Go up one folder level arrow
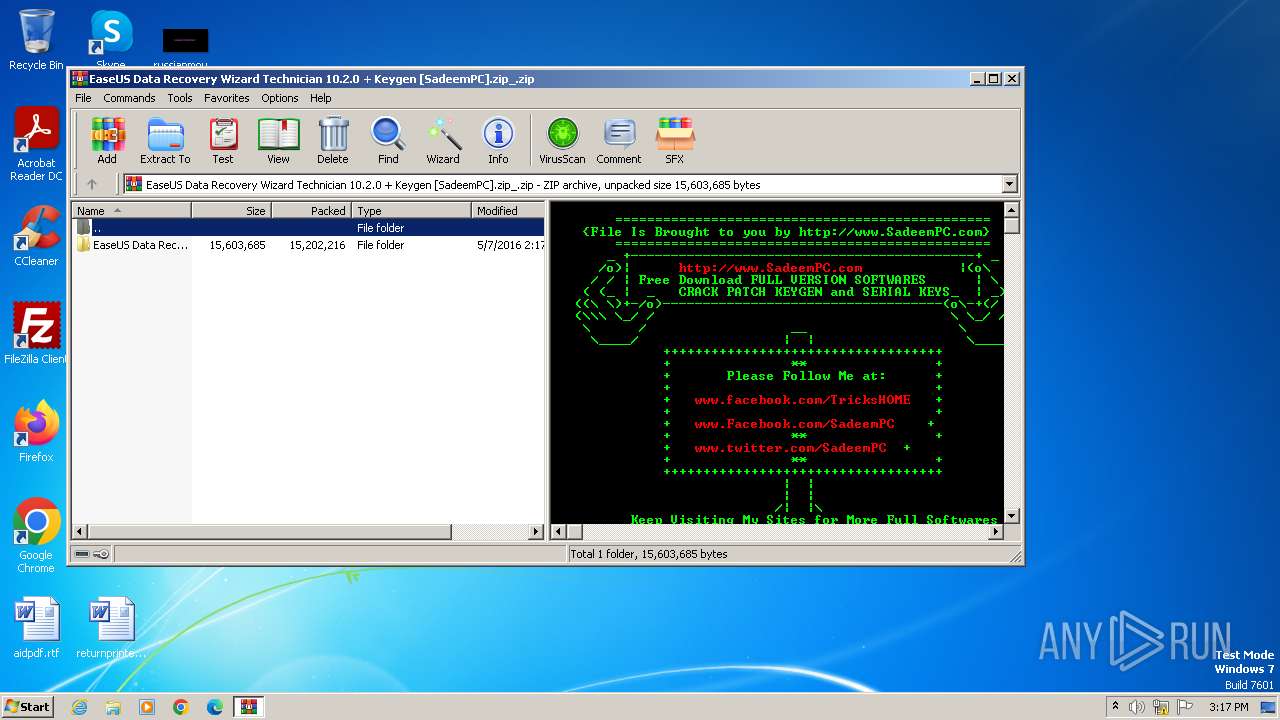The width and height of the screenshot is (1280, 720). point(92,184)
